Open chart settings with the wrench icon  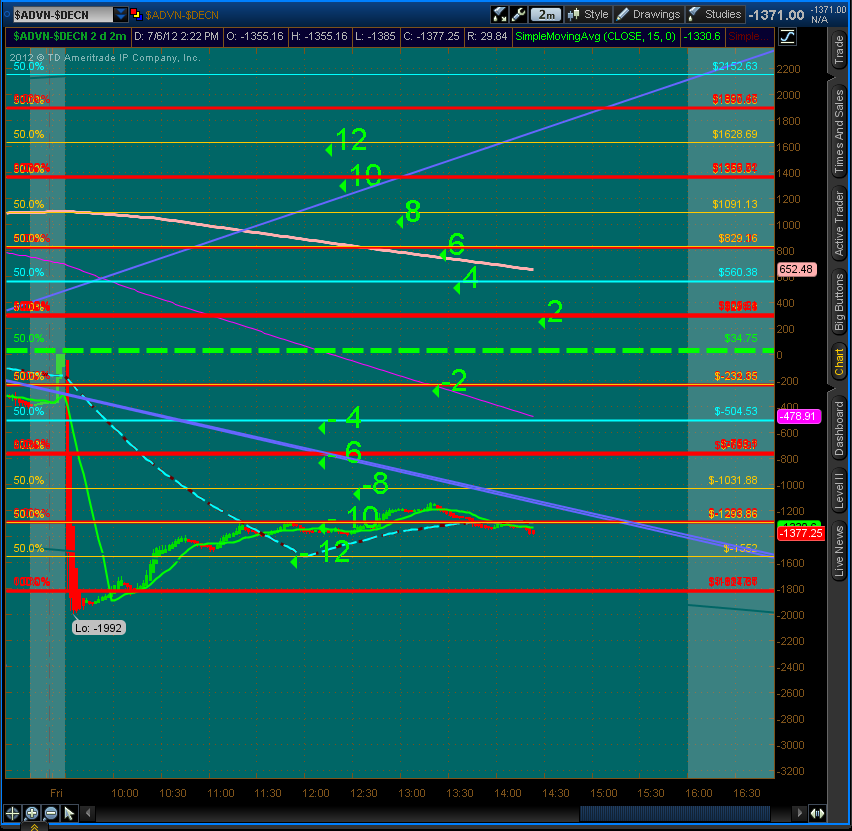coord(518,14)
